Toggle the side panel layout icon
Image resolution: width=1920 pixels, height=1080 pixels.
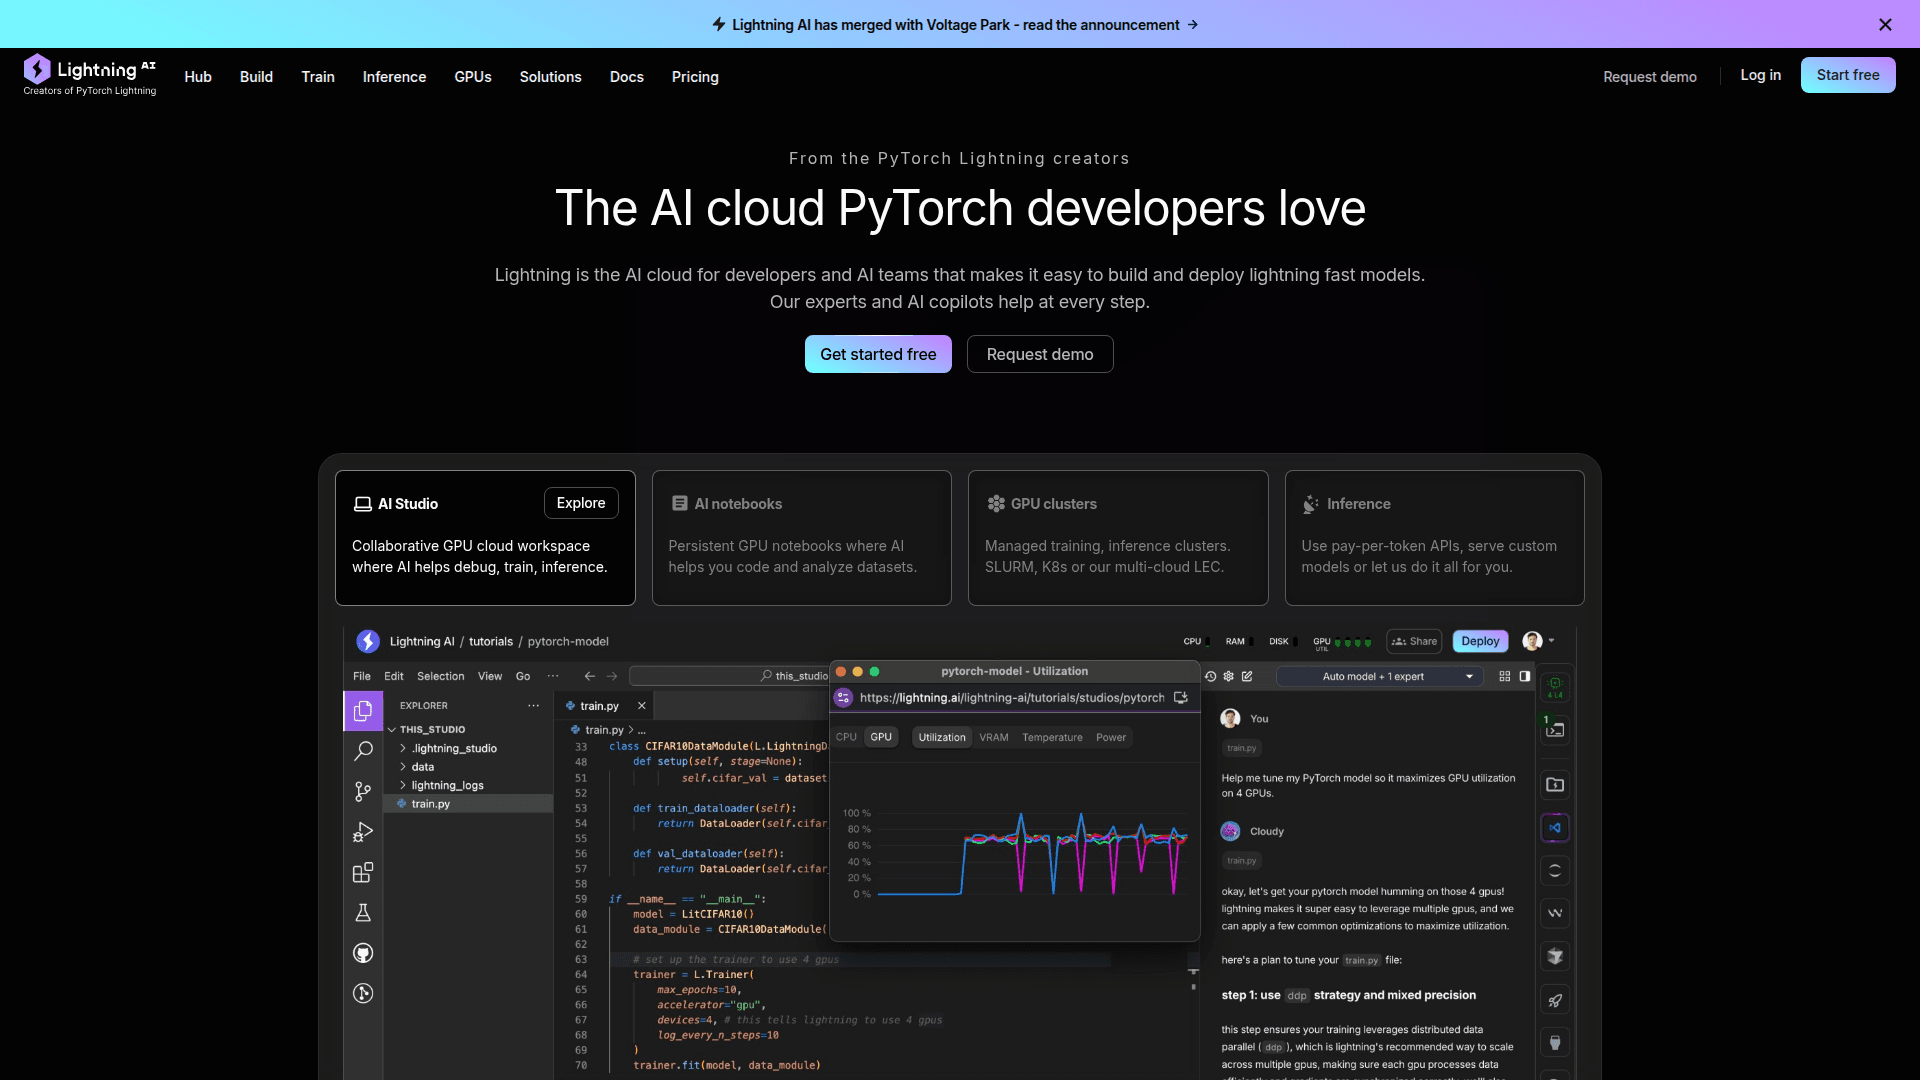click(x=1524, y=676)
